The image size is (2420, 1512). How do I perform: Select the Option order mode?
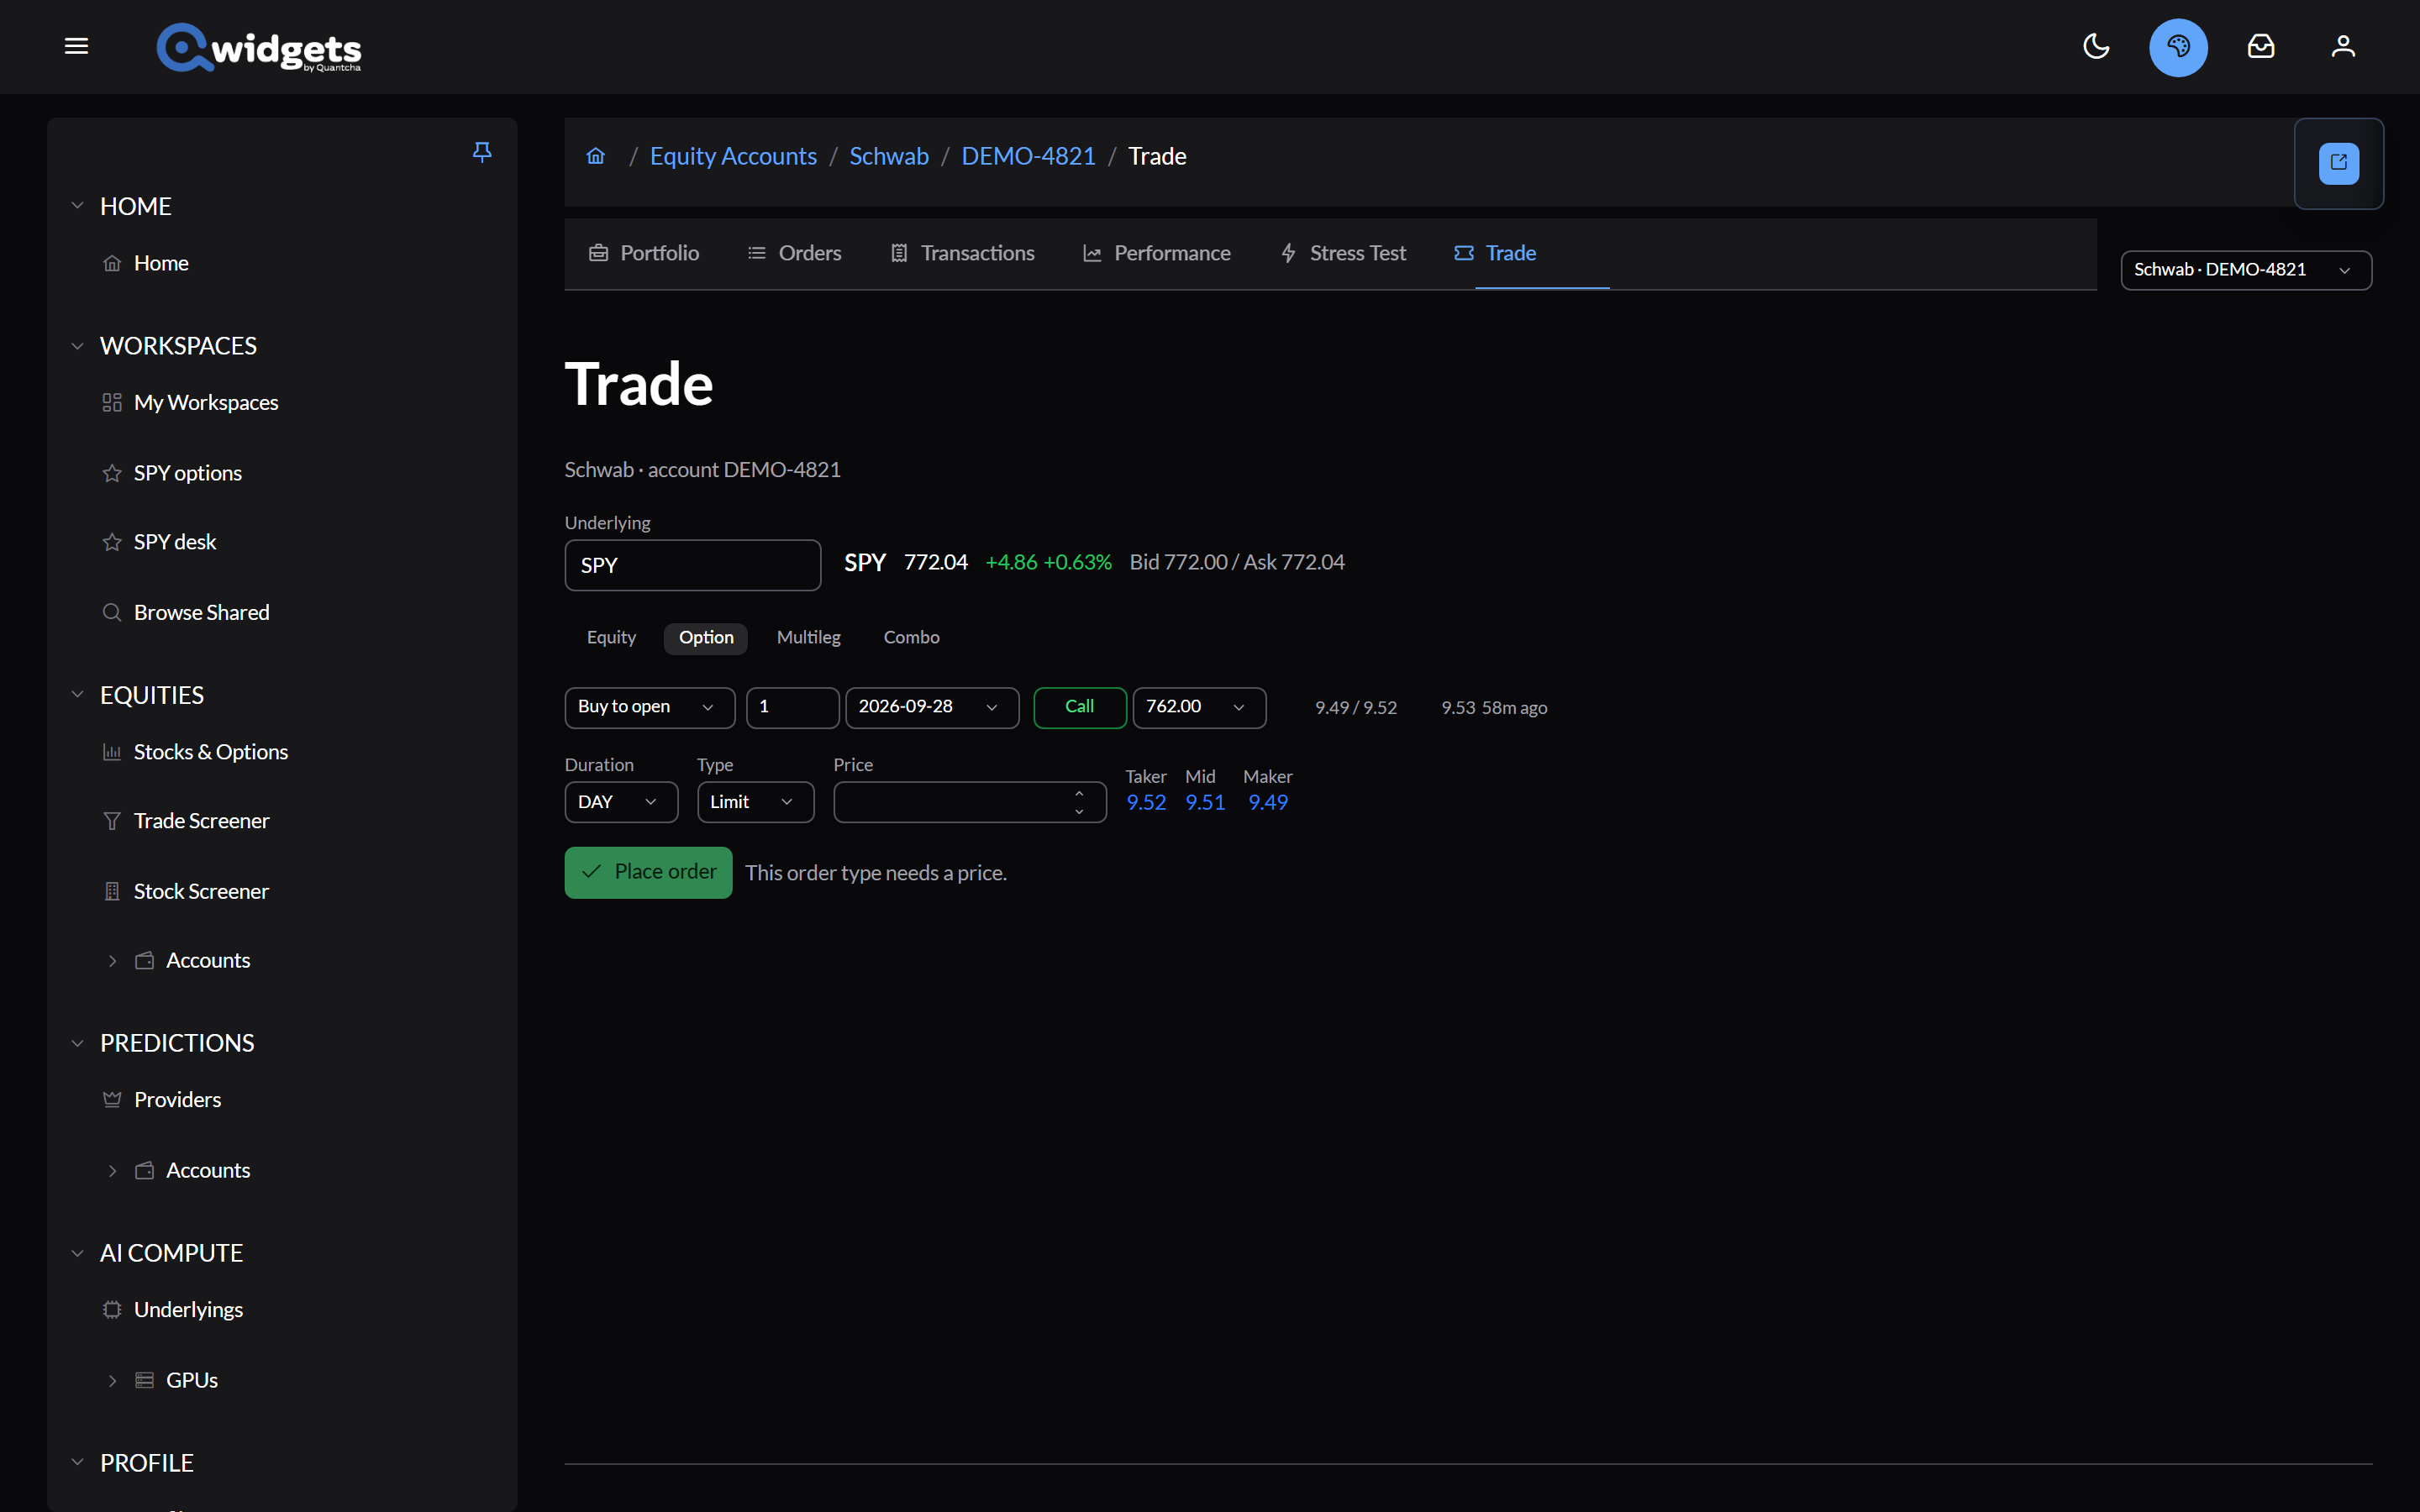706,638
